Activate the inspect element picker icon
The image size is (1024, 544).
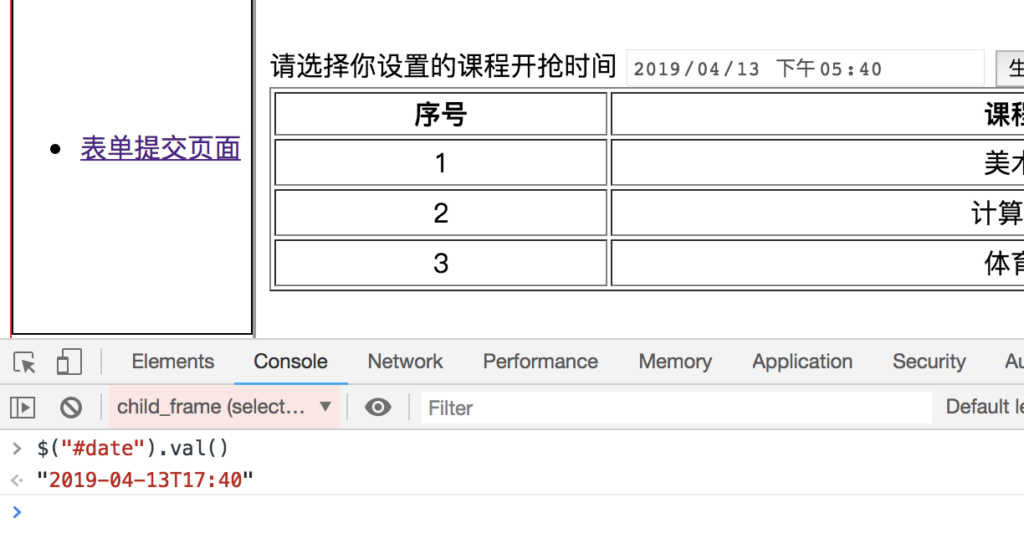pyautogui.click(x=24, y=362)
